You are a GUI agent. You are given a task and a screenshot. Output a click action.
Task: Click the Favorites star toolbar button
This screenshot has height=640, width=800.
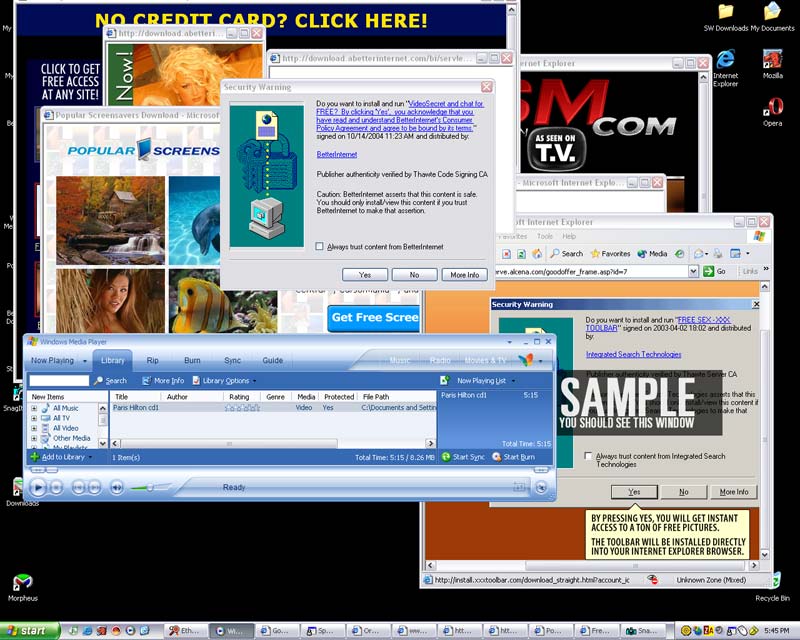pyautogui.click(x=610, y=253)
